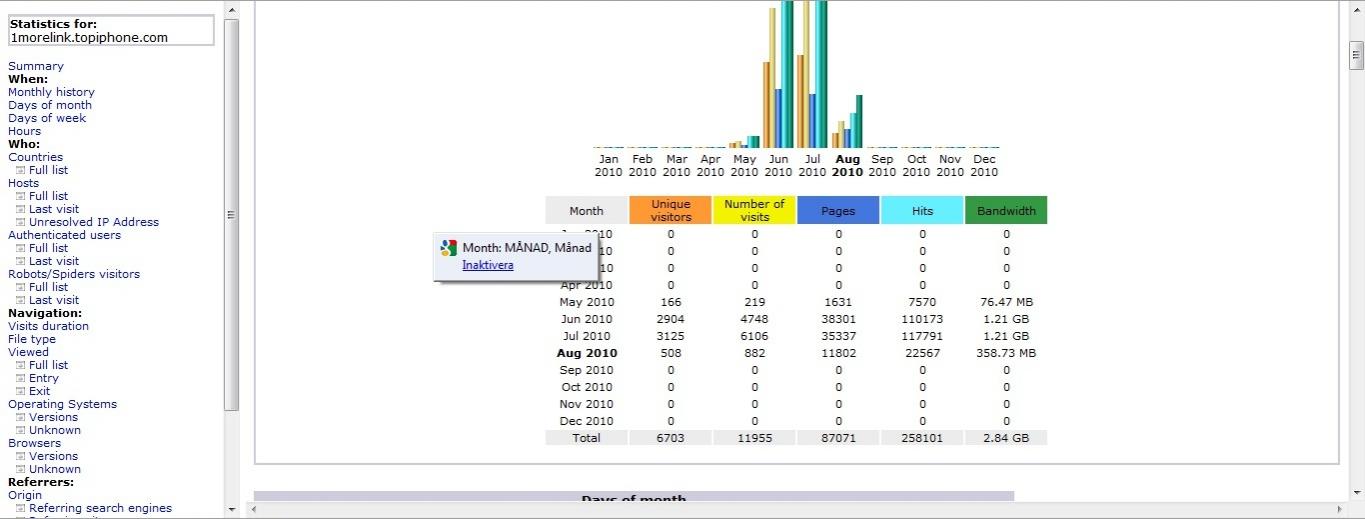Open Full list under Countries

(48, 170)
